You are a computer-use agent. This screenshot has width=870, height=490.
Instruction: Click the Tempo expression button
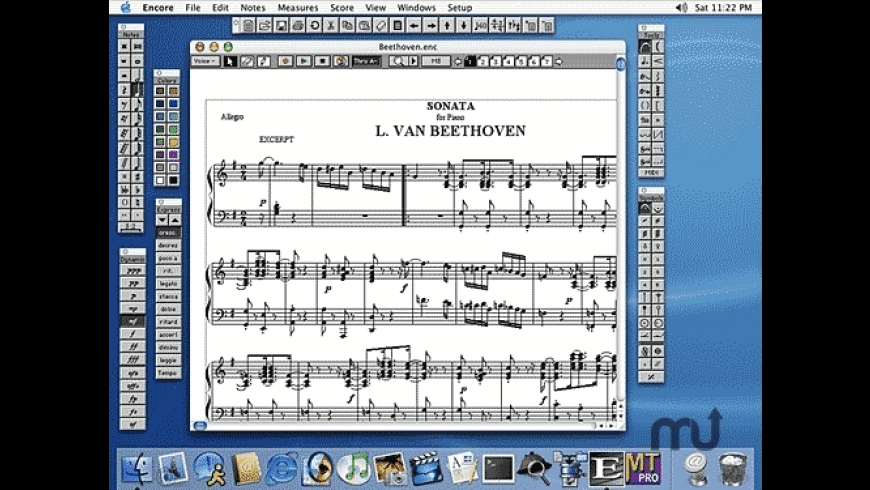[168, 373]
